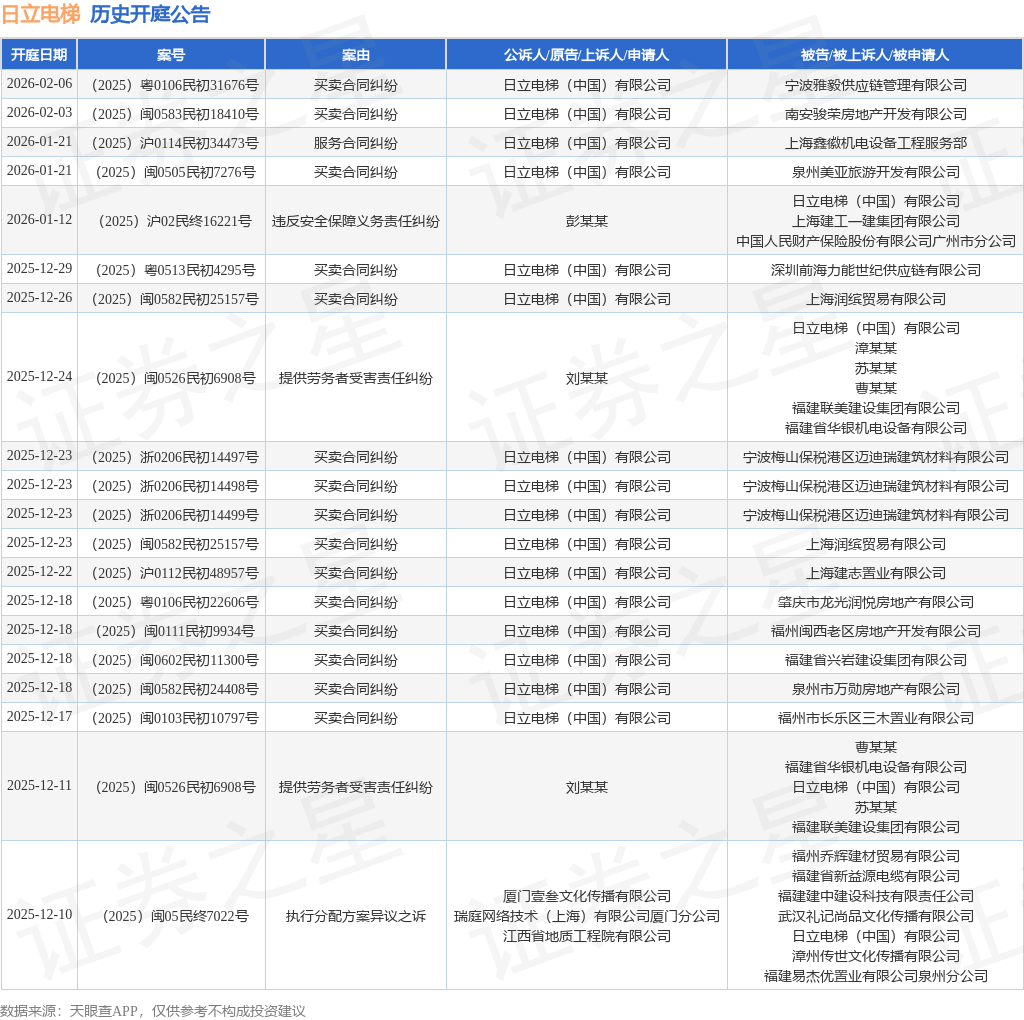Click case number 闽0111民初9934号

[199, 631]
